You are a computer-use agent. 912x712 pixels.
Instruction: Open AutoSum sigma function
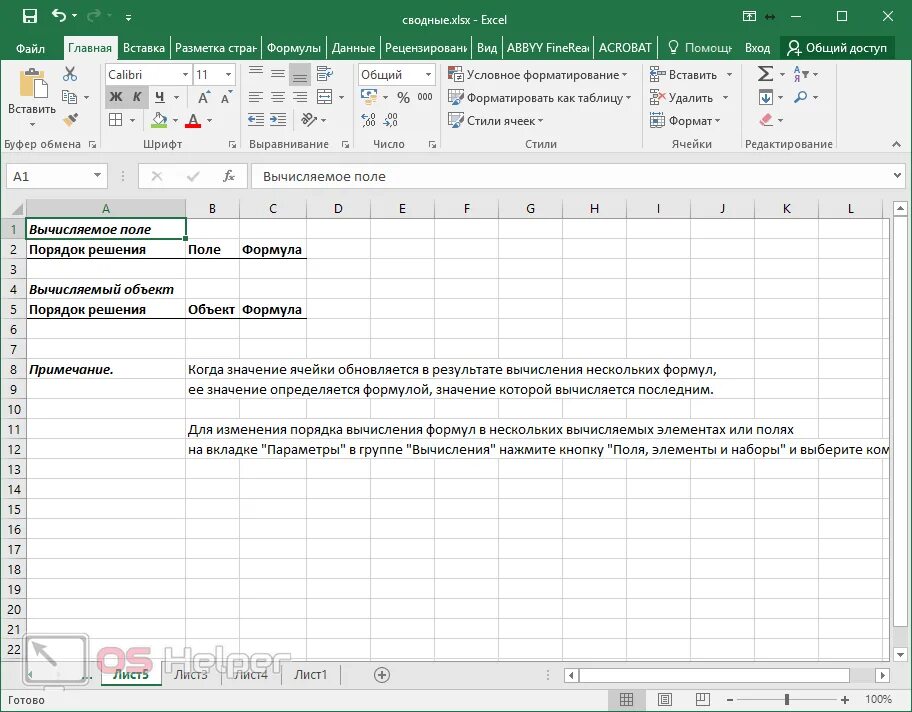765,74
